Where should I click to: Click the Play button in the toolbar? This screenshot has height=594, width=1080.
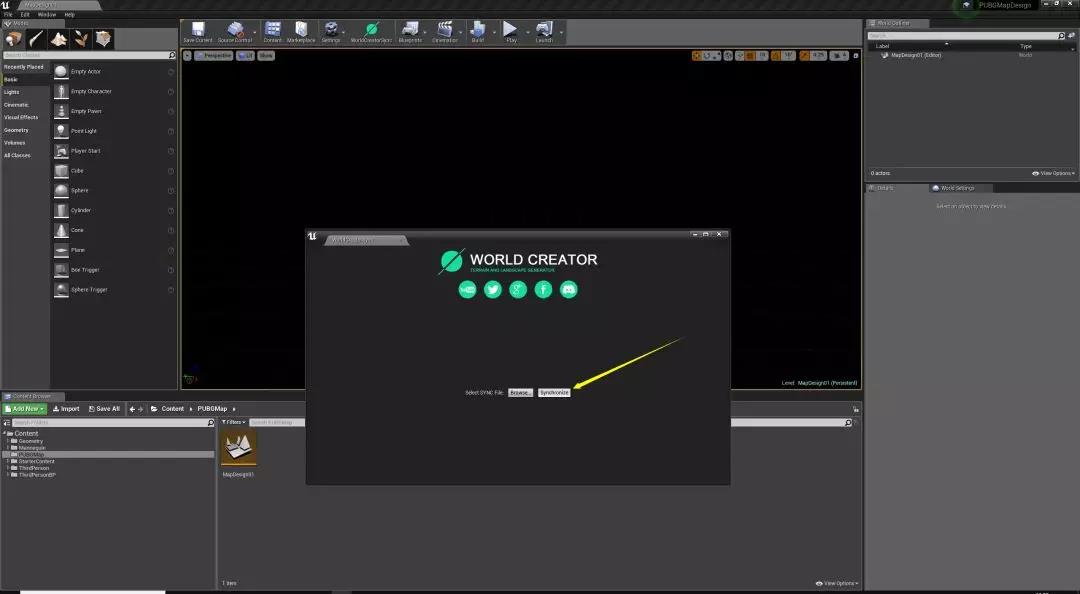(x=510, y=32)
